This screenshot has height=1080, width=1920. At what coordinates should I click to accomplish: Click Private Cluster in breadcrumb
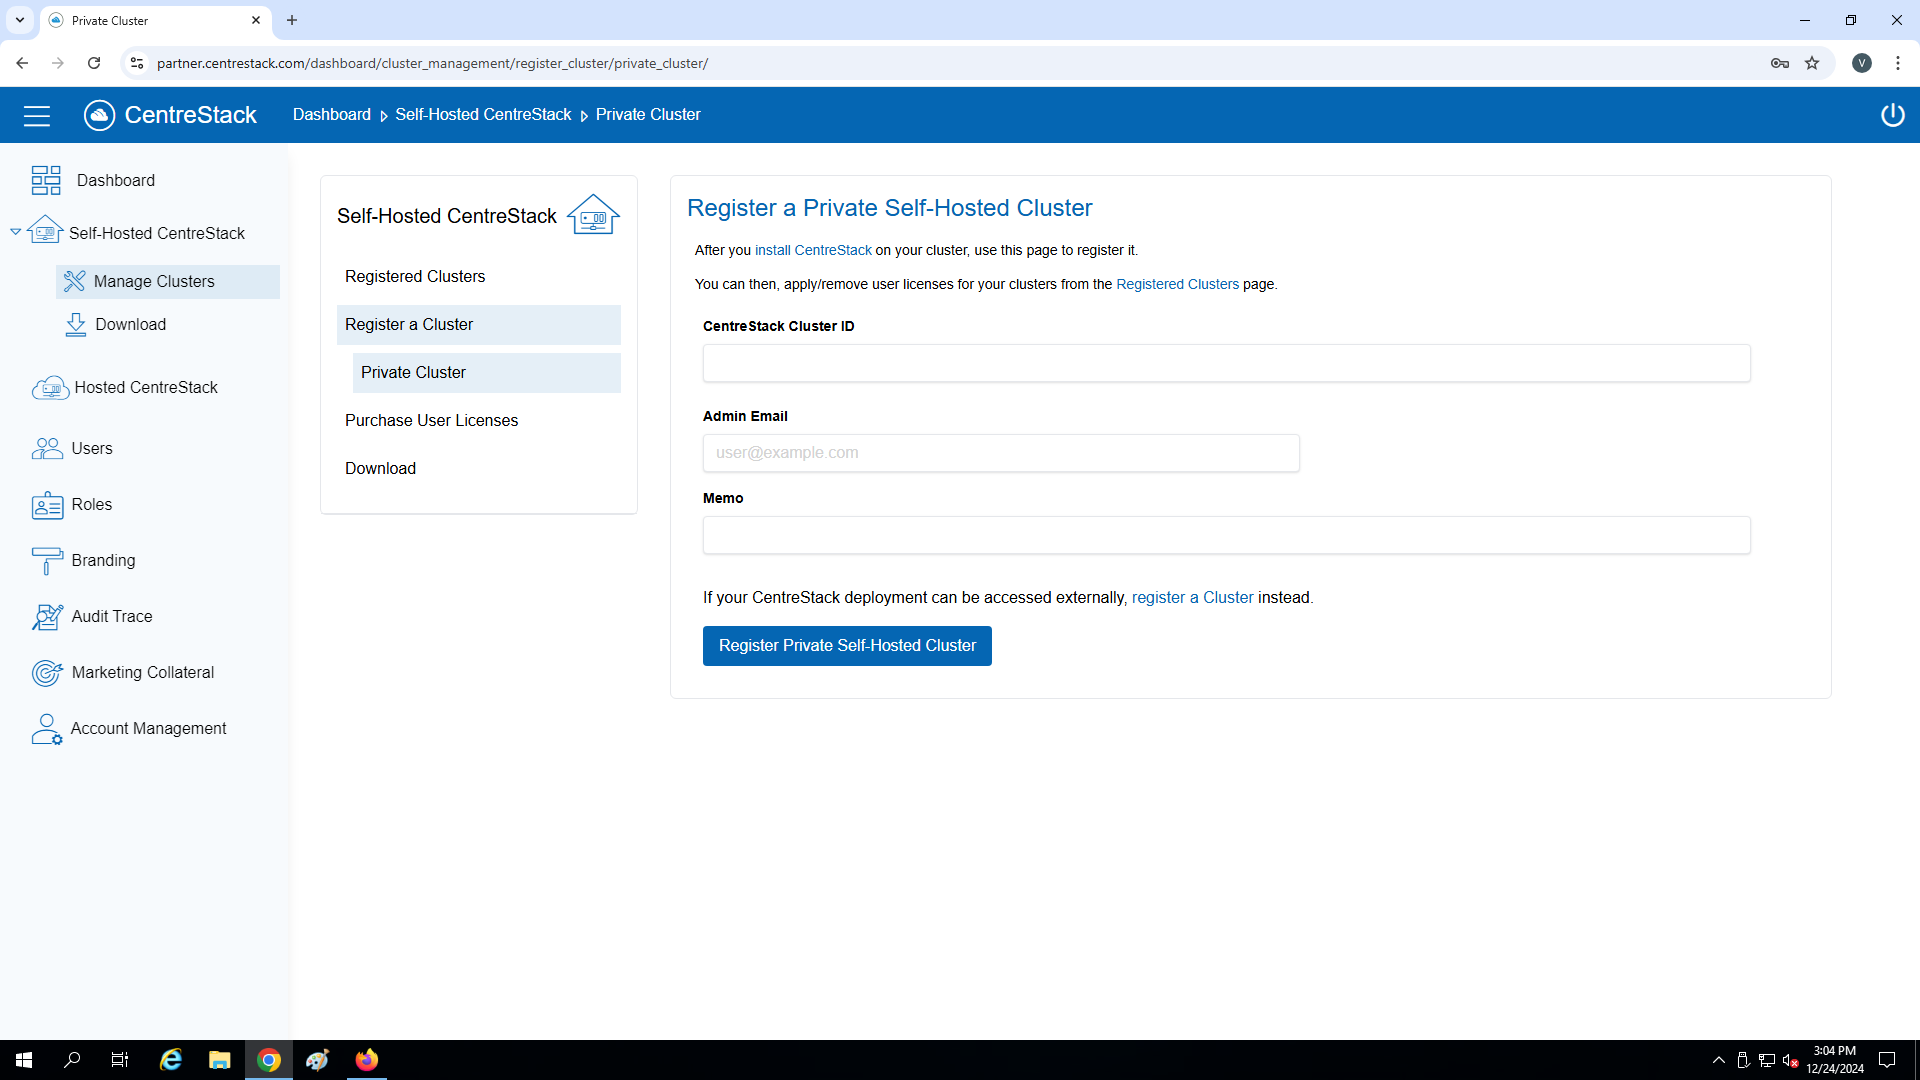coord(648,115)
